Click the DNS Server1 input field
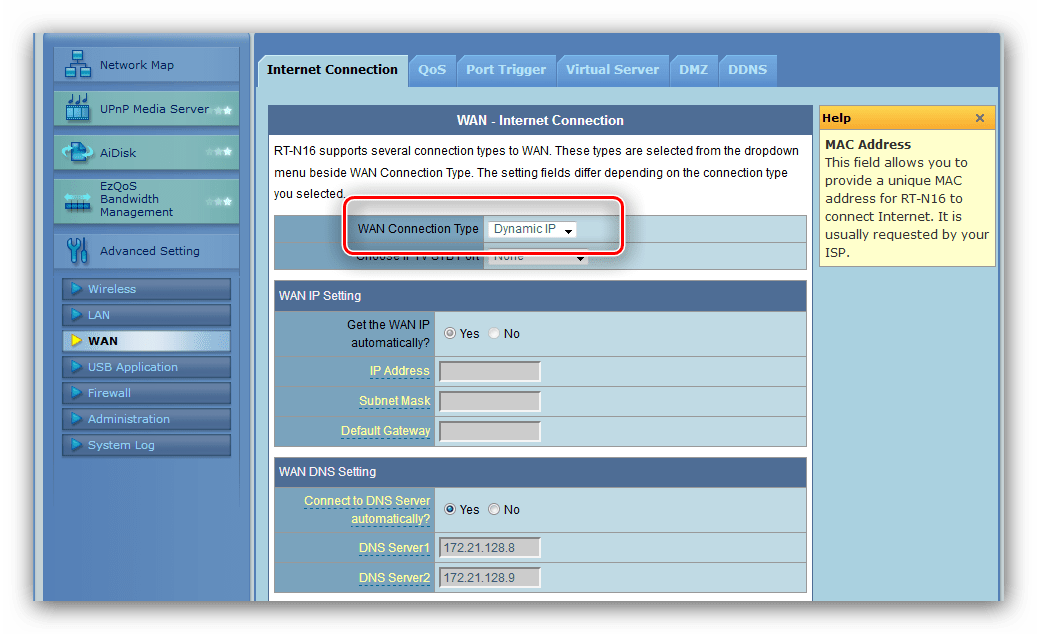 (490, 548)
